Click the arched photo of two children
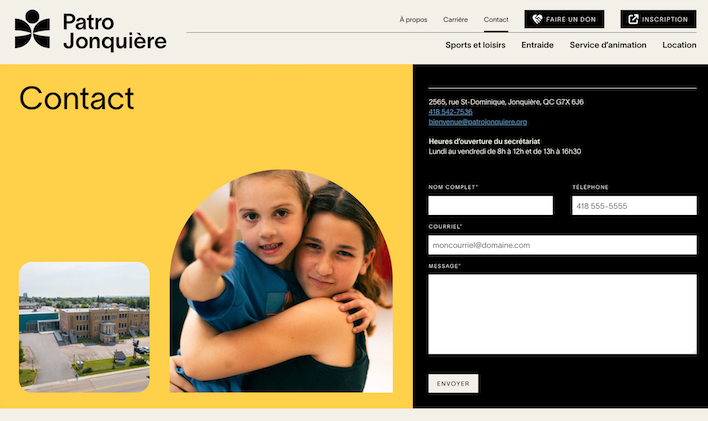Image resolution: width=708 pixels, height=421 pixels. click(281, 281)
